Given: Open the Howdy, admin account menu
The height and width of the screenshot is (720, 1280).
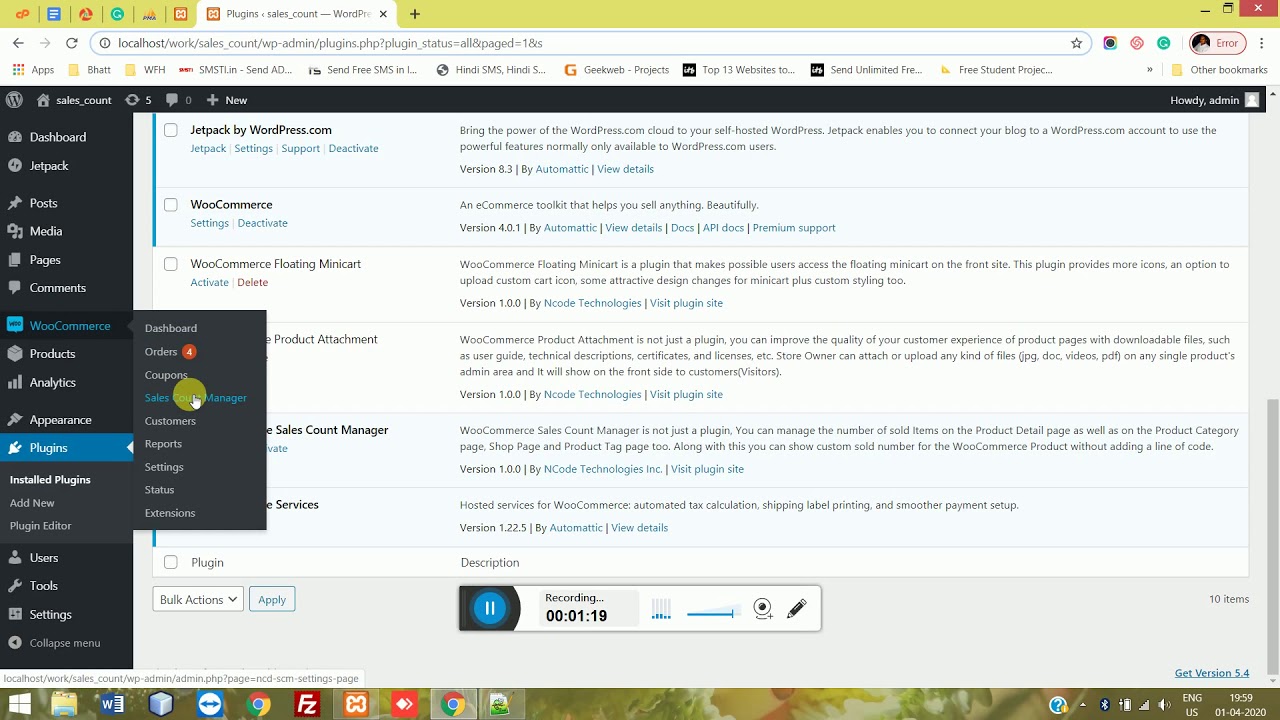Looking at the screenshot, I should [1214, 100].
